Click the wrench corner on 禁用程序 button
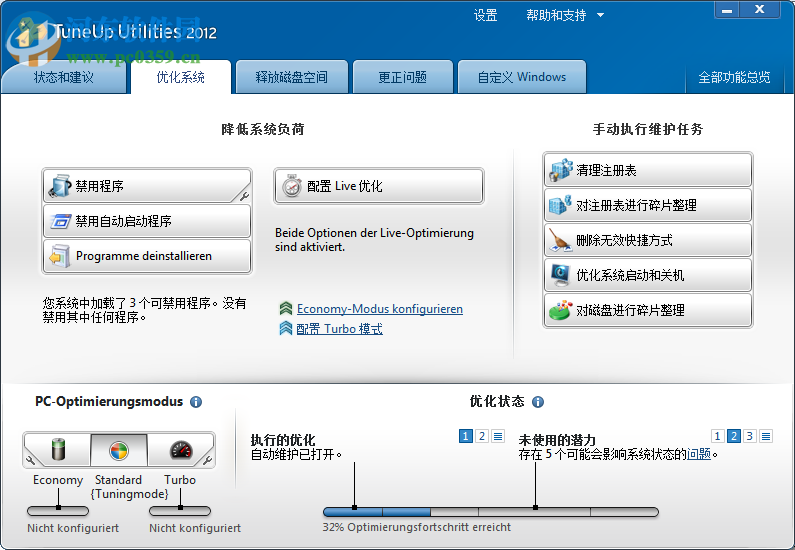This screenshot has height=550, width=795. tap(243, 196)
